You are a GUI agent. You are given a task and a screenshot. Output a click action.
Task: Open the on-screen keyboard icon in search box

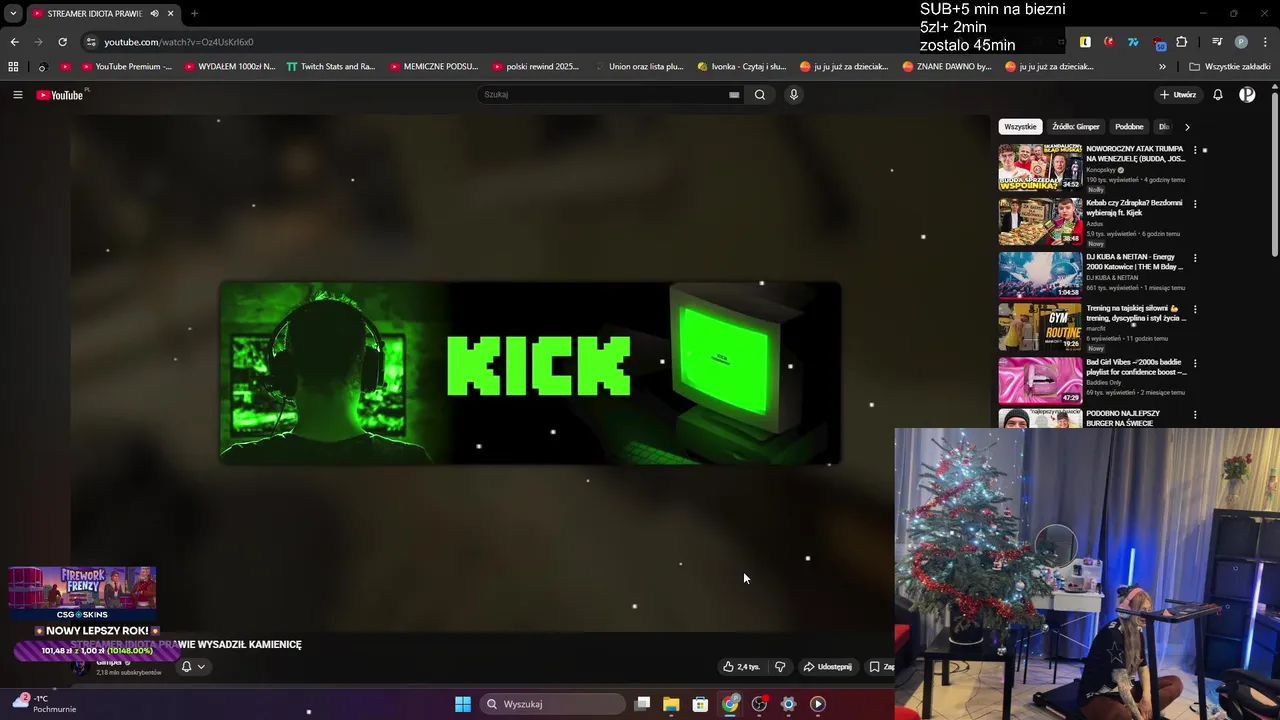tap(734, 95)
